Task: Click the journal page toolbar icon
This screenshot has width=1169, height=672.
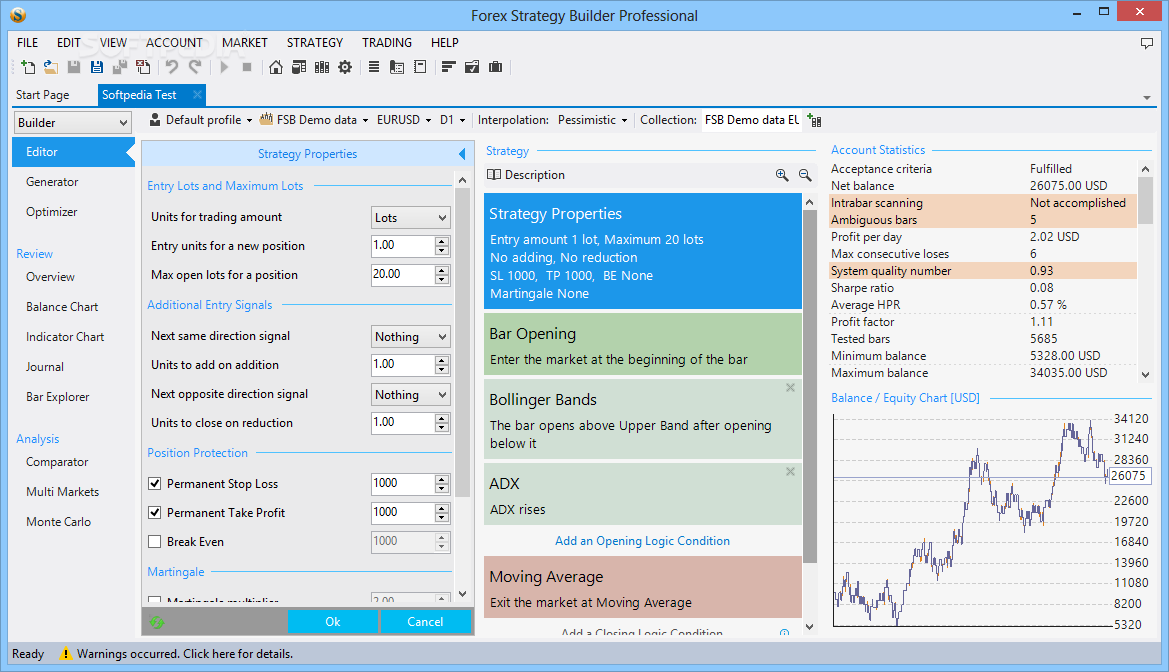Action: (x=420, y=67)
